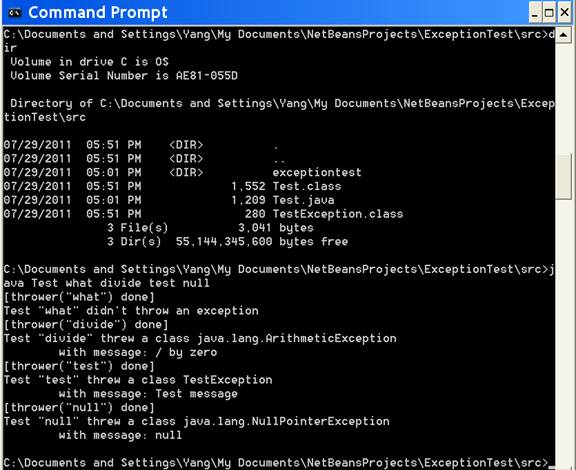Click scrollbar track below the thumb
Screen dimensions: 576x470
pyautogui.click(x=564, y=331)
